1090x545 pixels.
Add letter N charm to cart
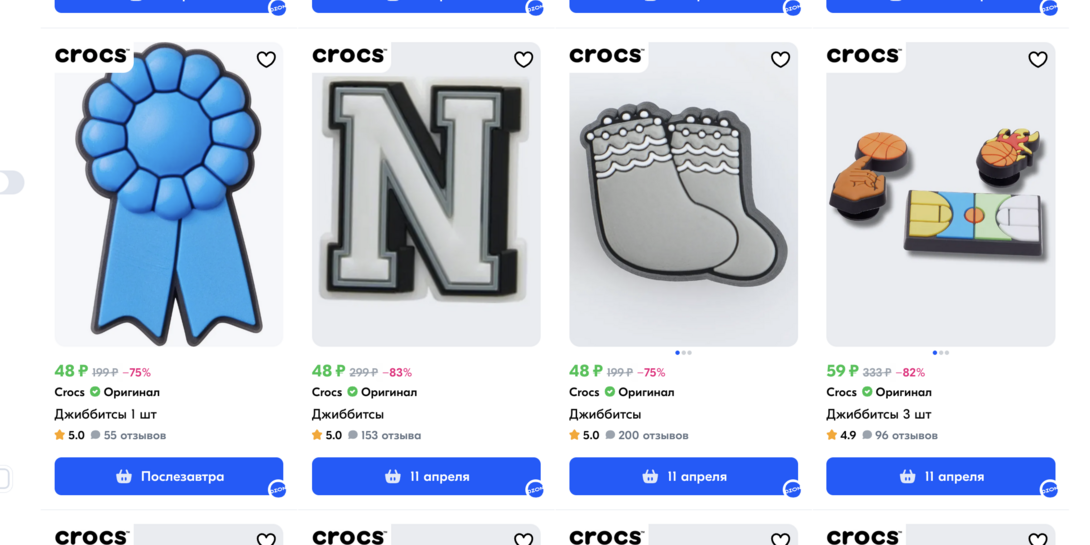coord(426,476)
